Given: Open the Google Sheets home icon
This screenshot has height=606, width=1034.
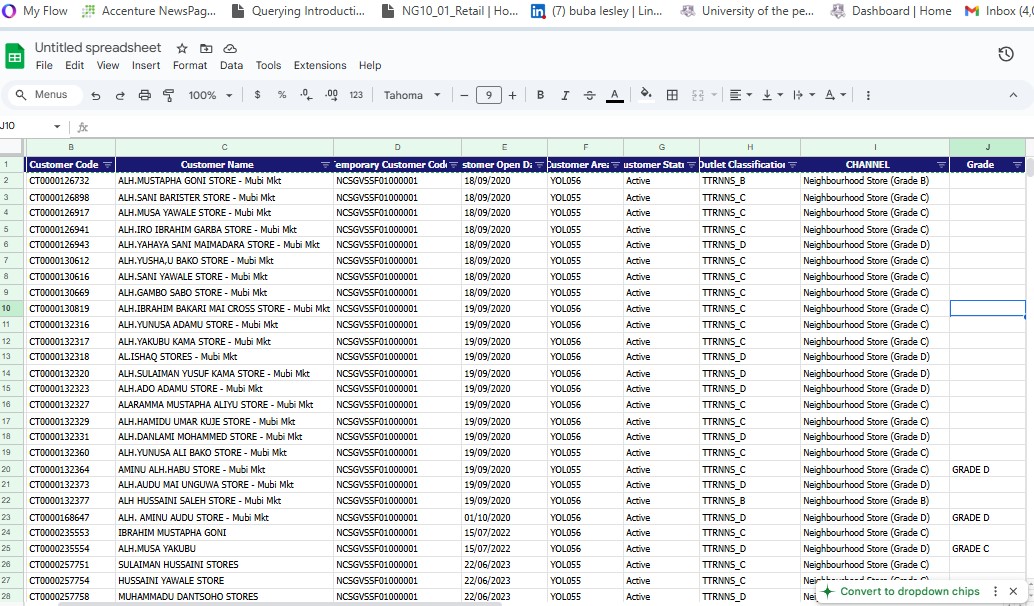Looking at the screenshot, I should tap(15, 56).
